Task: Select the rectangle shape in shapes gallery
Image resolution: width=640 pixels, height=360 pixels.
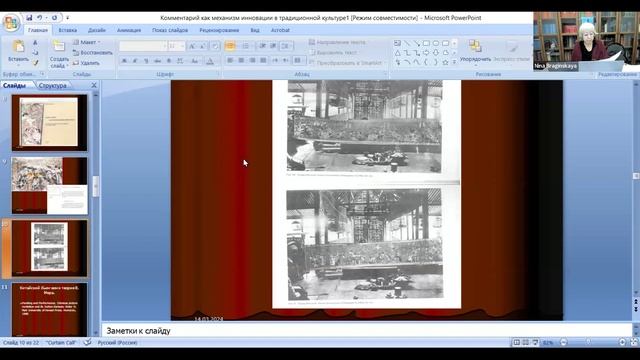Action: (426, 43)
